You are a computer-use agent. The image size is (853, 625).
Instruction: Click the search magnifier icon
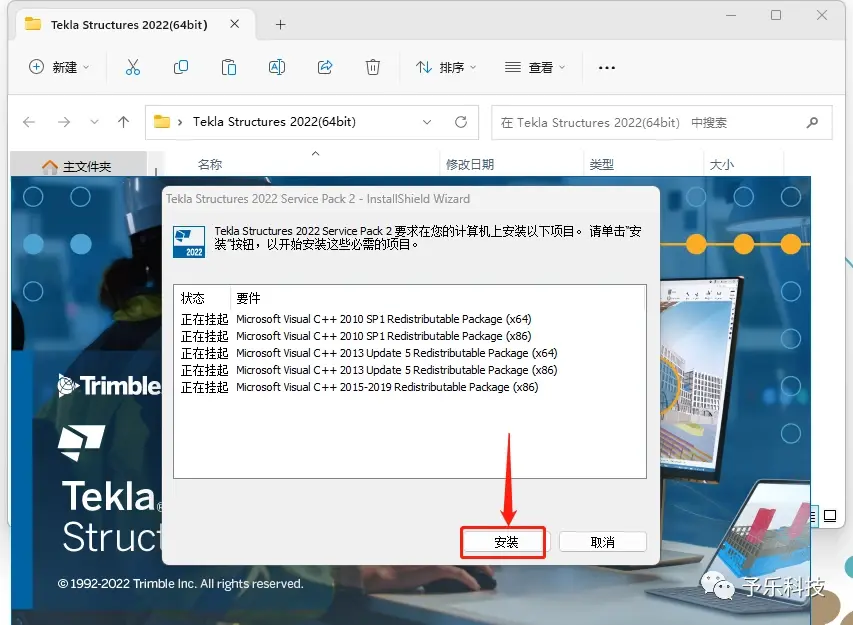(812, 122)
